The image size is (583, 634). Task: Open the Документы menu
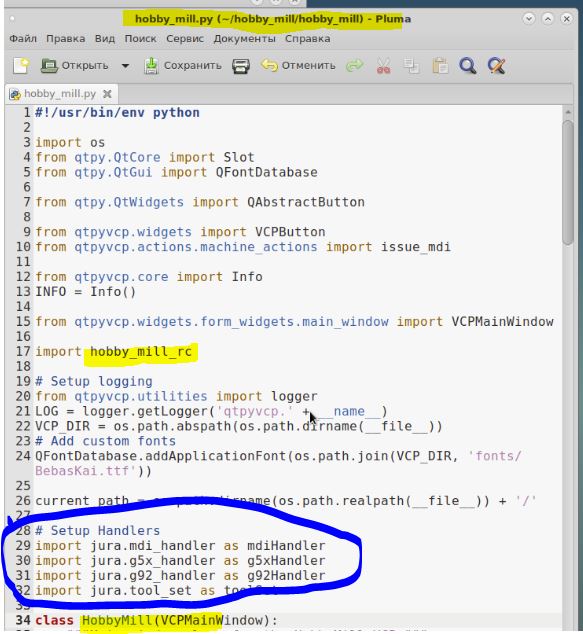coord(244,39)
